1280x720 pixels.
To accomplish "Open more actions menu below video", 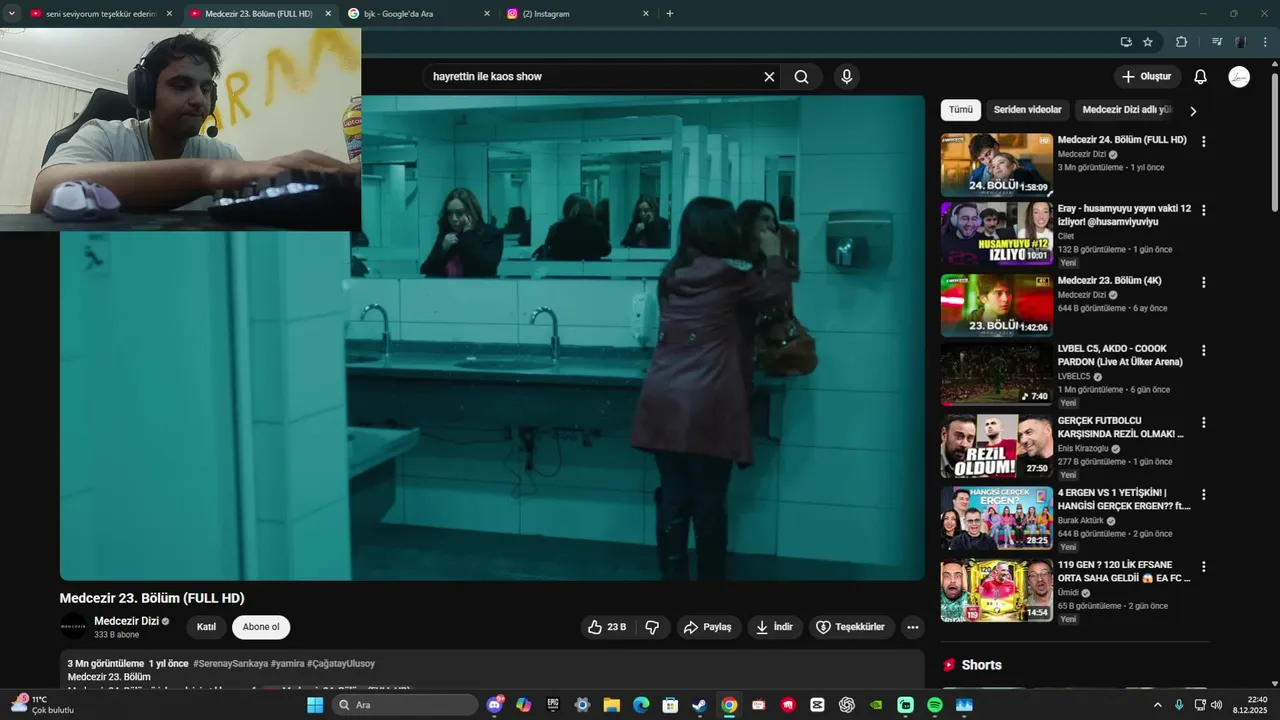I will (912, 627).
